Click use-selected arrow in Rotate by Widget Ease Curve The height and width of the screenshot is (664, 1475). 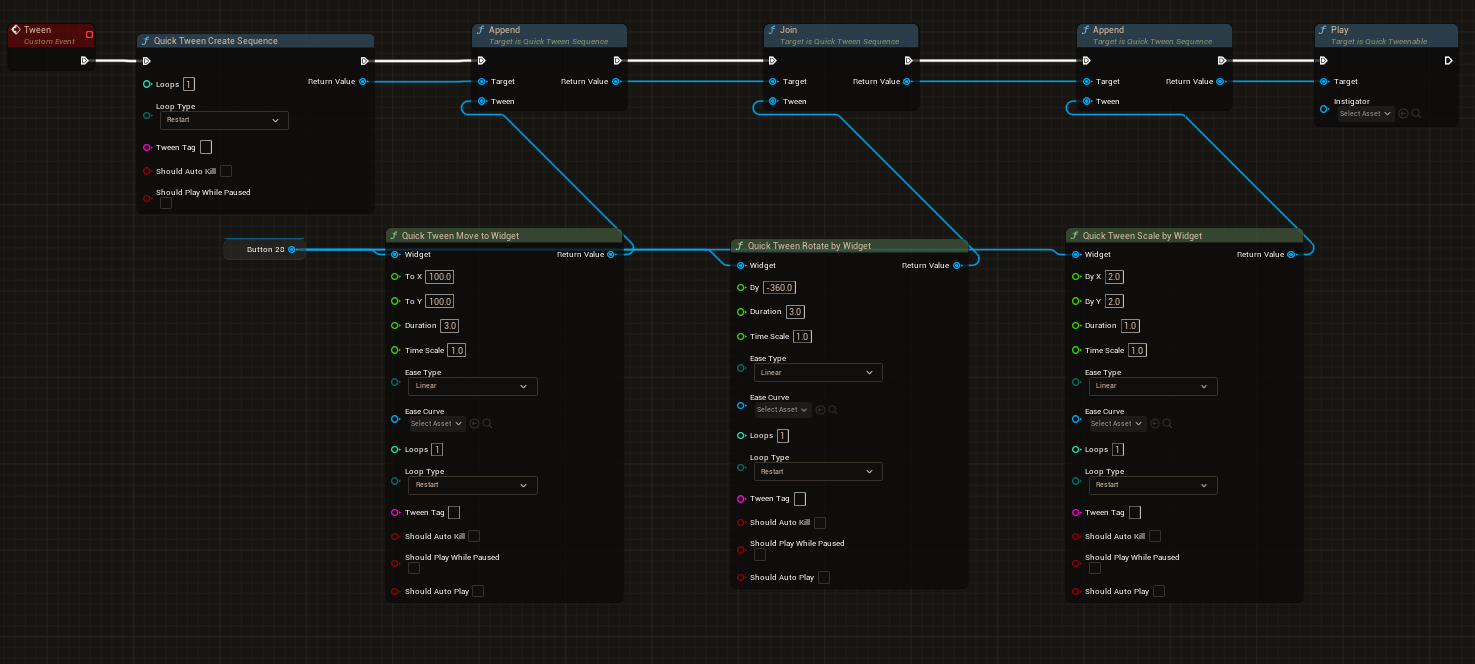click(x=820, y=410)
